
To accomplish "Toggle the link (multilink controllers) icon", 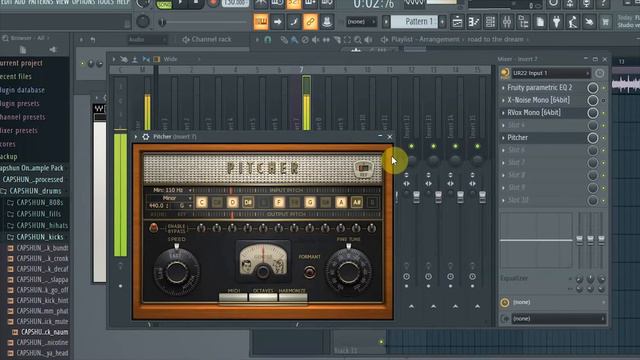I will coord(310,22).
